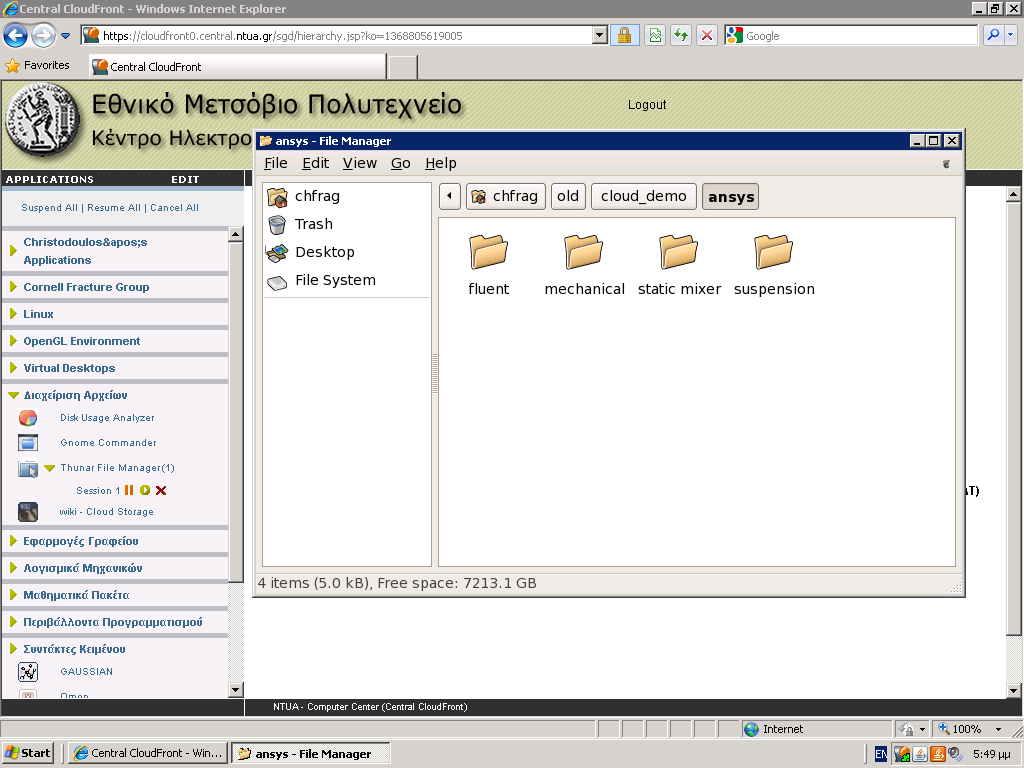Open the View menu in File Manager
The height and width of the screenshot is (768, 1024).
click(x=359, y=163)
